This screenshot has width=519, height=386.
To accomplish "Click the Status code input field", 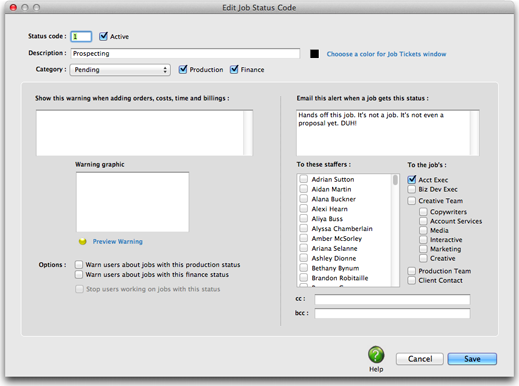I will click(x=81, y=36).
